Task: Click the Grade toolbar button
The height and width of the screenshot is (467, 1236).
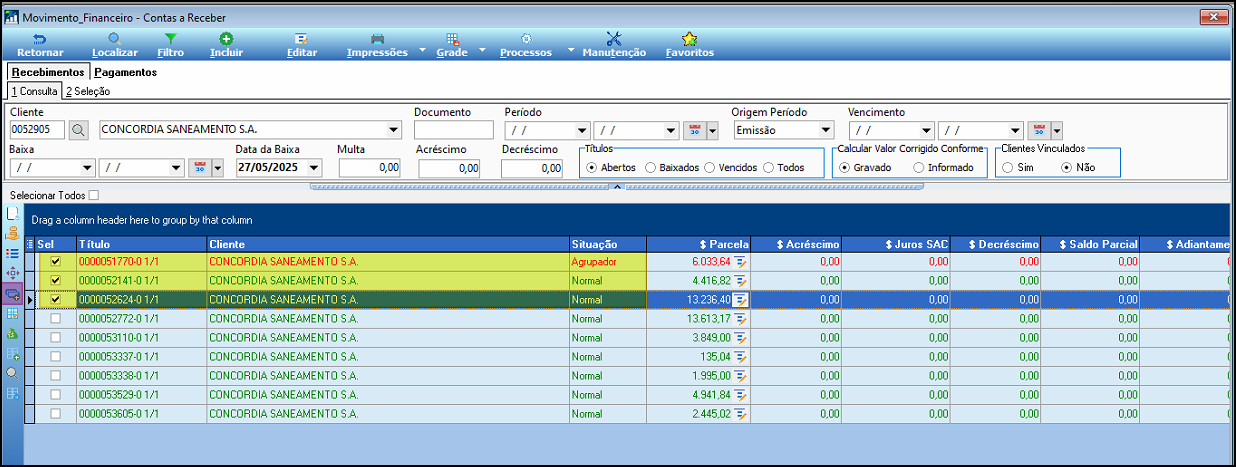Action: point(452,45)
